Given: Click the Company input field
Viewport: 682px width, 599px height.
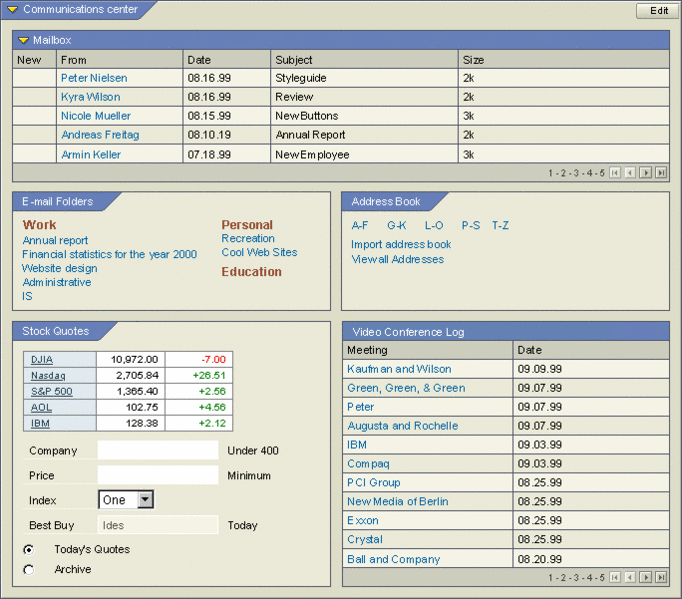Looking at the screenshot, I should tap(157, 451).
